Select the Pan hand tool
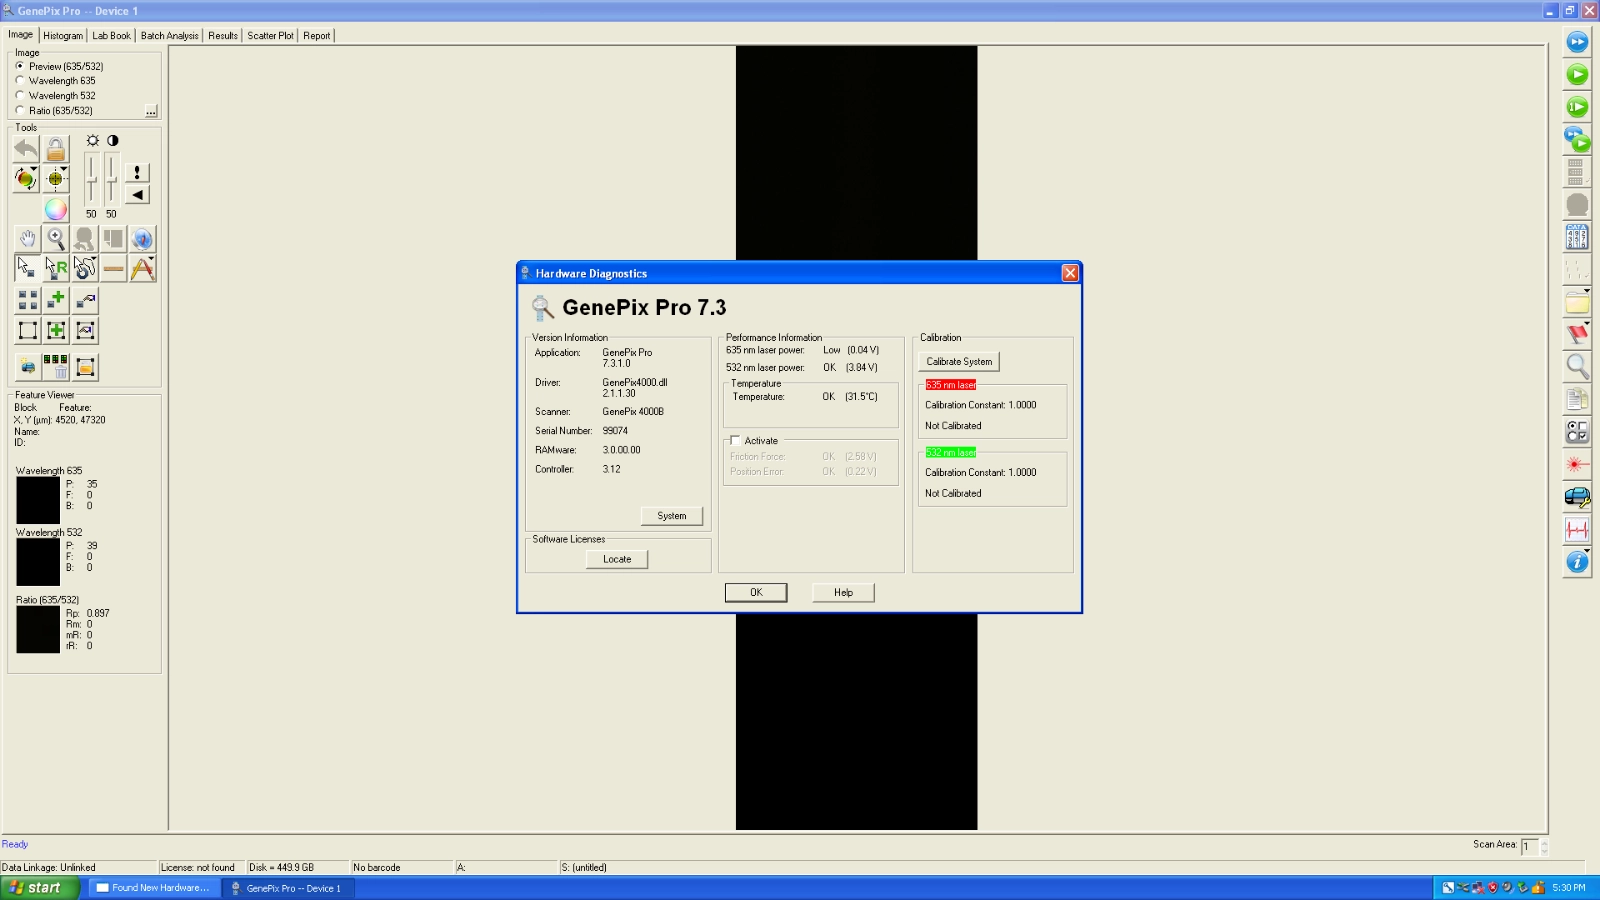 pyautogui.click(x=27, y=239)
